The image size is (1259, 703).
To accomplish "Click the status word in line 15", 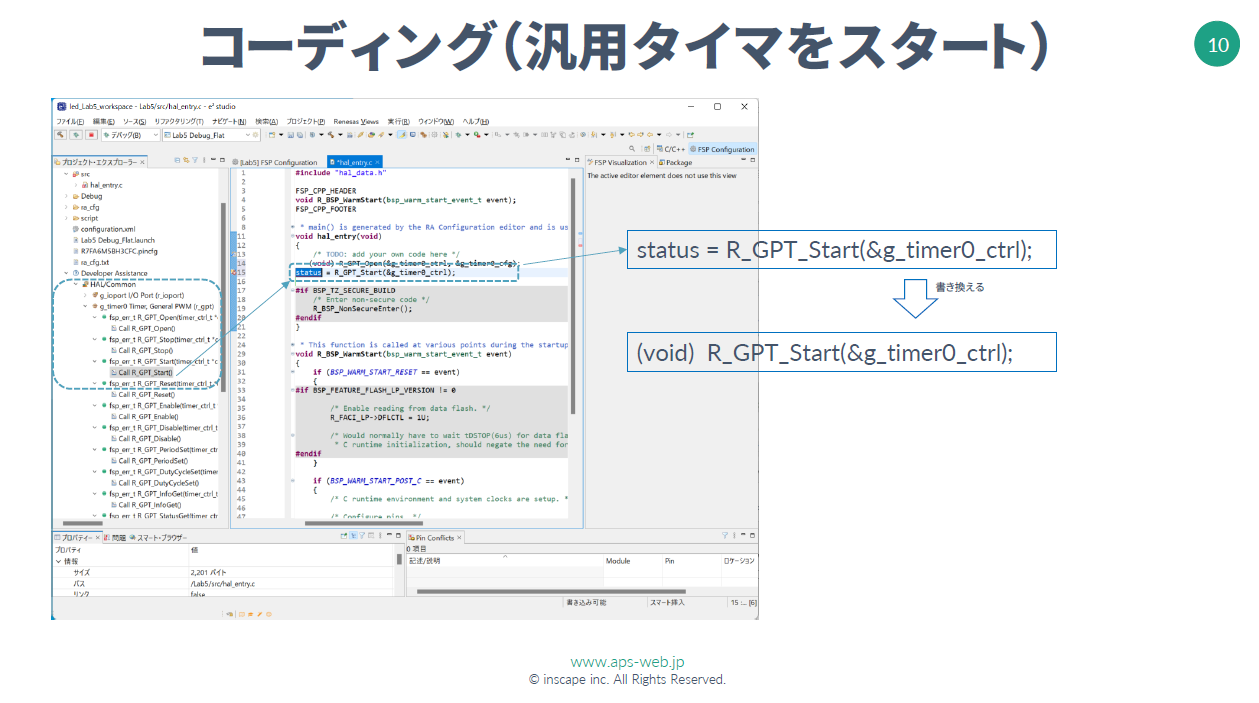I will pos(308,272).
